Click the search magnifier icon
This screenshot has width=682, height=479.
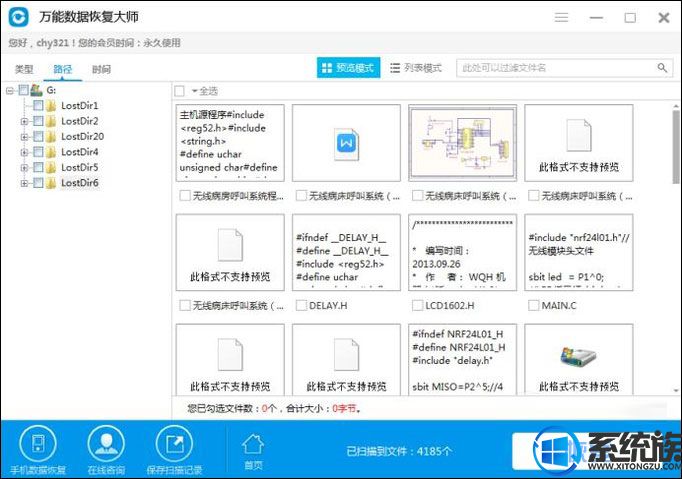(x=662, y=68)
